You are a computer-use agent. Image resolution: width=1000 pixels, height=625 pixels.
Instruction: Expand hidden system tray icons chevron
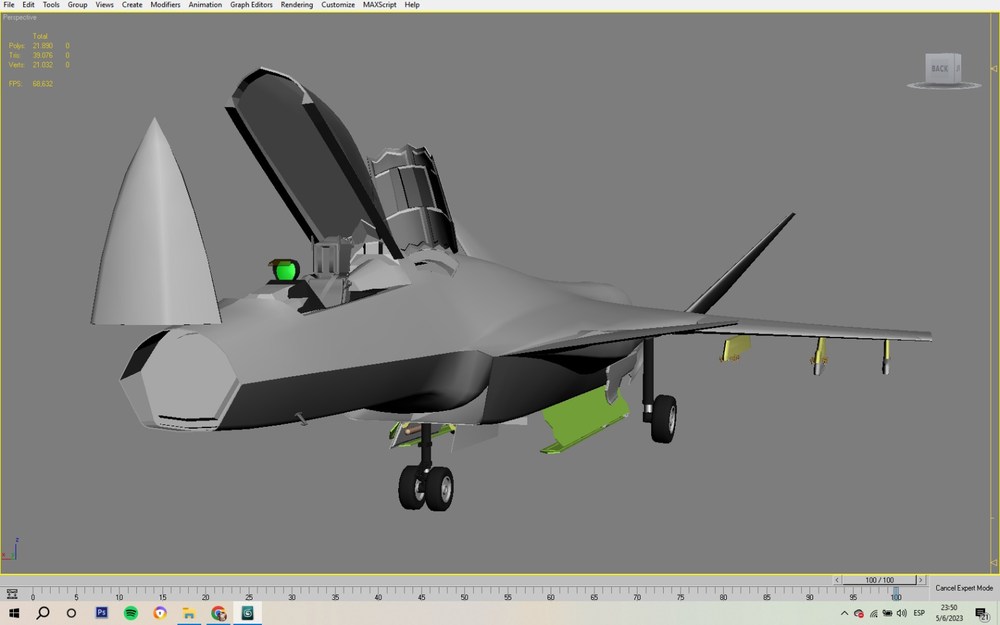[844, 614]
